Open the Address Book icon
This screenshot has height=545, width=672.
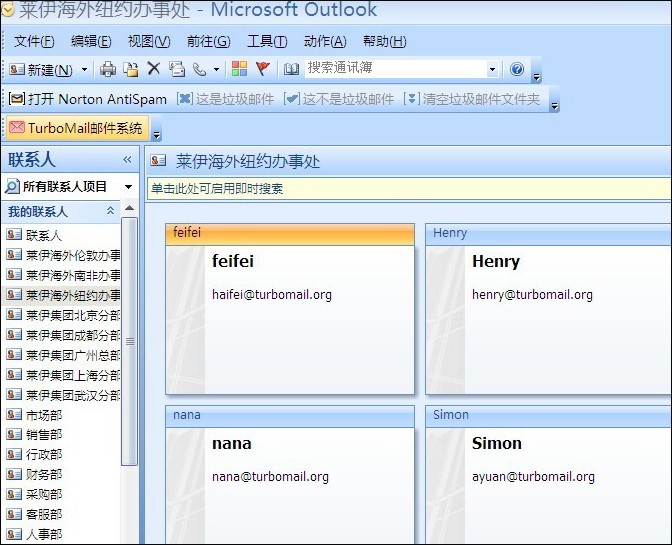(291, 69)
